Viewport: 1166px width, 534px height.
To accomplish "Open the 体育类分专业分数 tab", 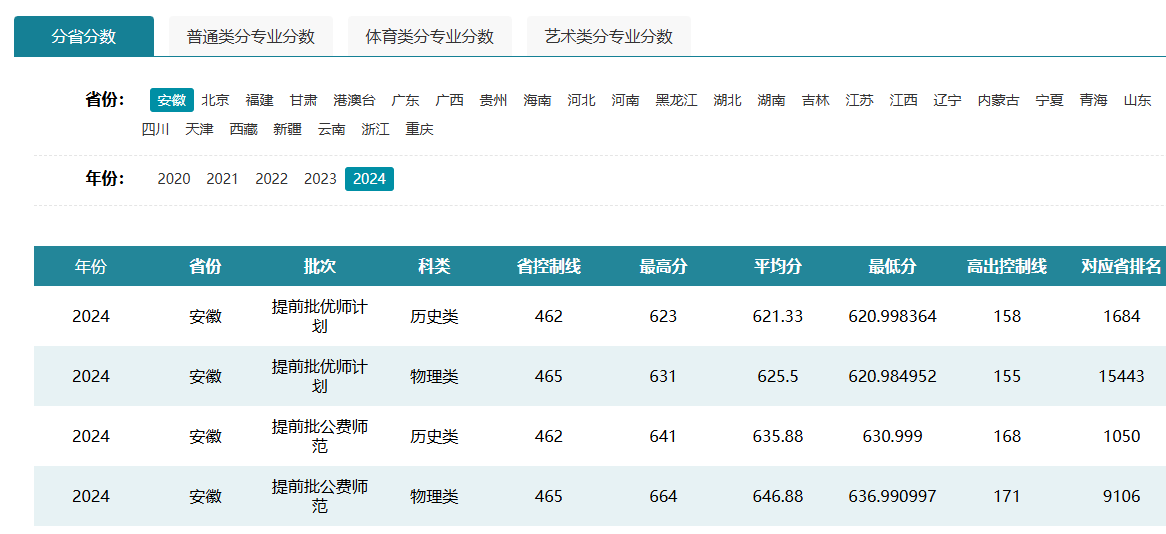I will click(429, 37).
